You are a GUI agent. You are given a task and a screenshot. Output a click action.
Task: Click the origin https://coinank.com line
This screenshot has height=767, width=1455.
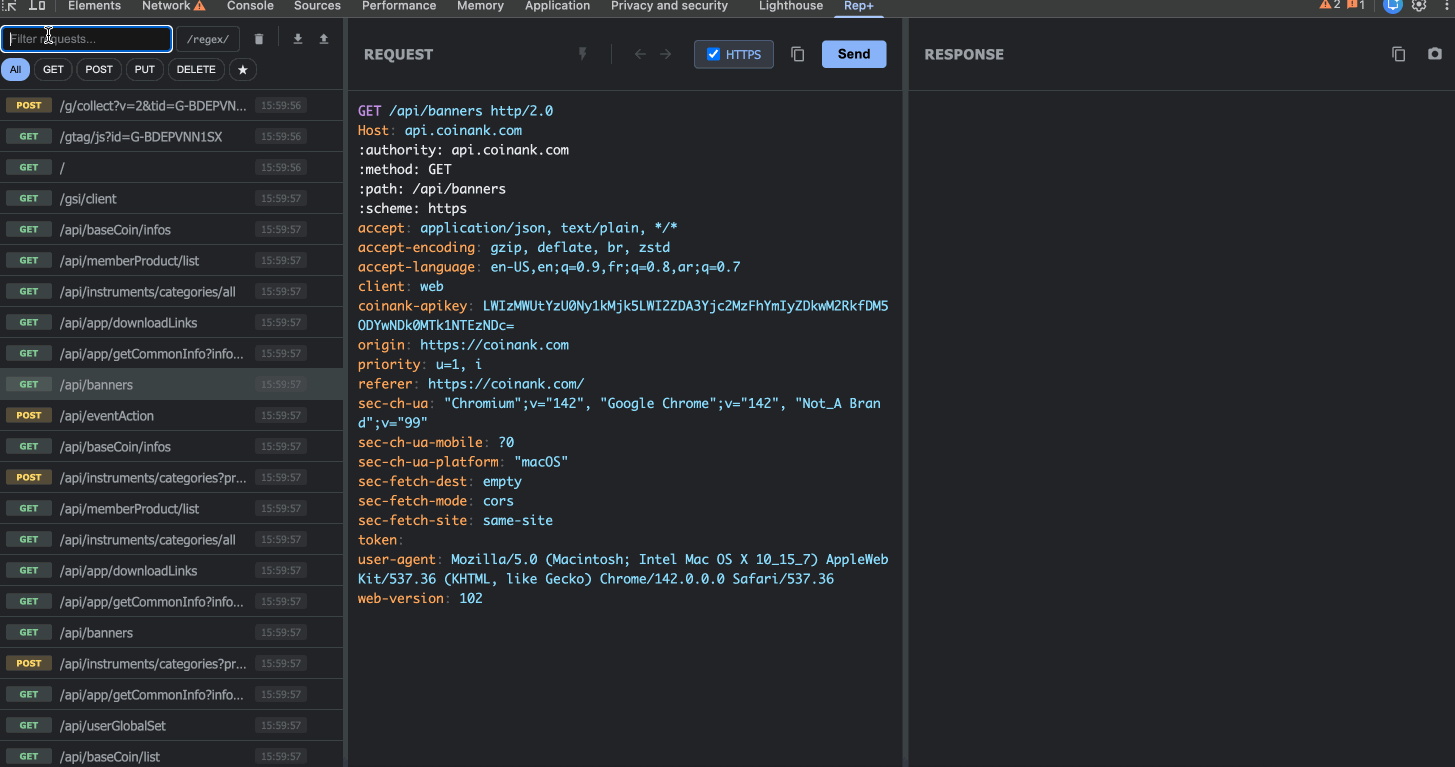463,345
